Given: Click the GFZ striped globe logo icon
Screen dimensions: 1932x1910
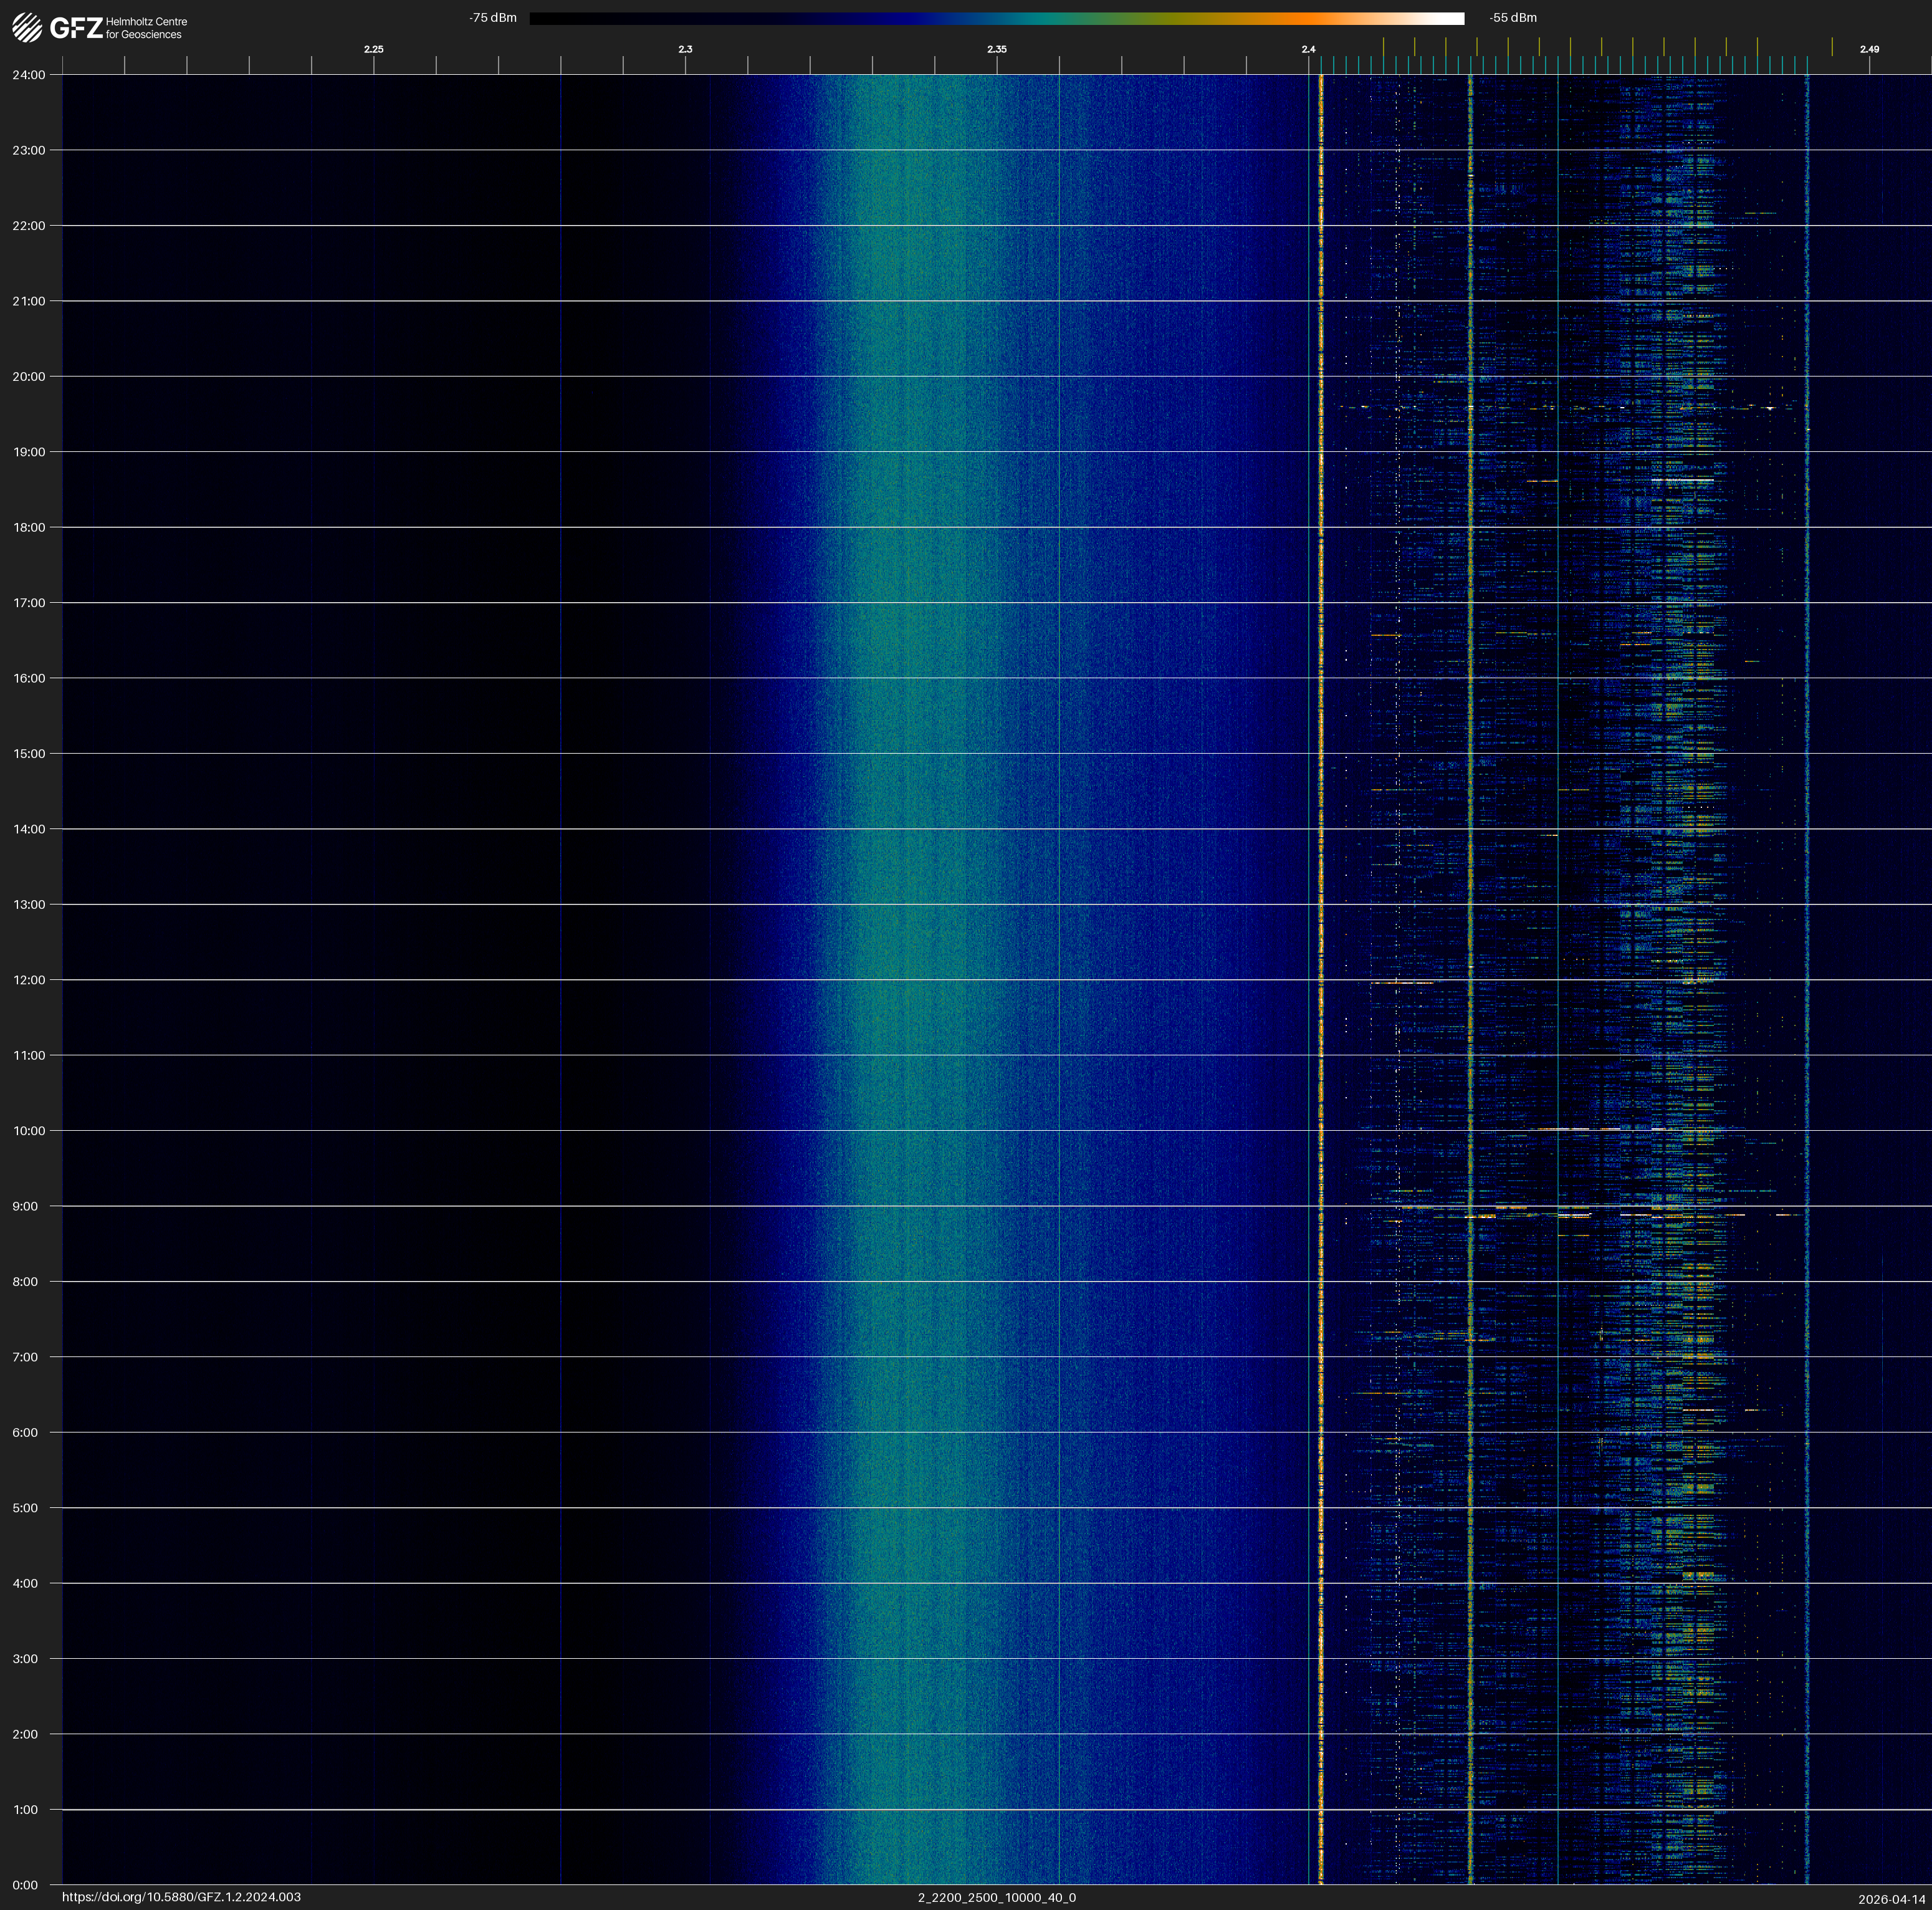Looking at the screenshot, I should click(27, 28).
